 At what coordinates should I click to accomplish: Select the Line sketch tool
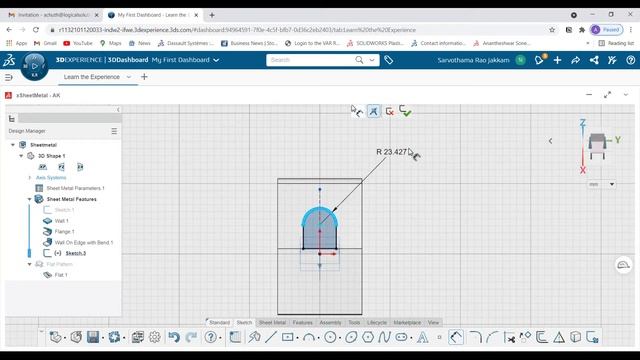point(271,337)
